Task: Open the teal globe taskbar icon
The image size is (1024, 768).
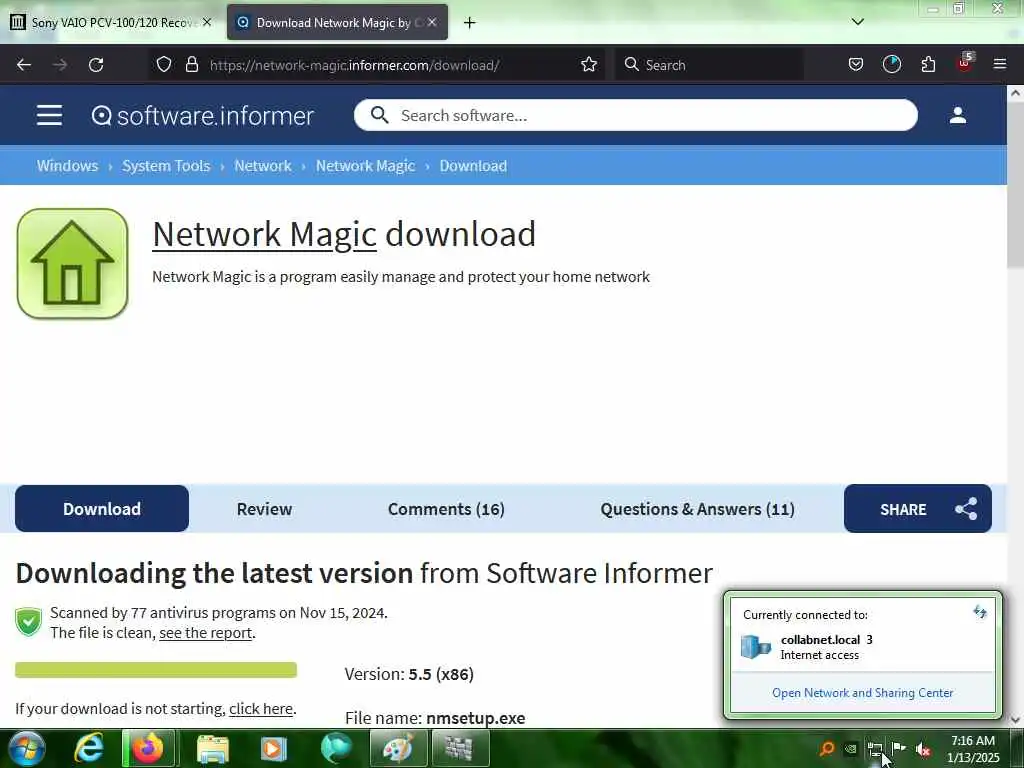Action: click(x=336, y=748)
